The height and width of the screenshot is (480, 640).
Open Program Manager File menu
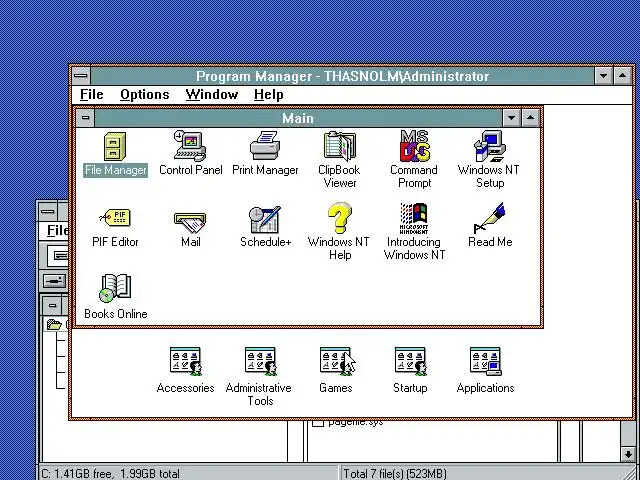click(x=91, y=95)
